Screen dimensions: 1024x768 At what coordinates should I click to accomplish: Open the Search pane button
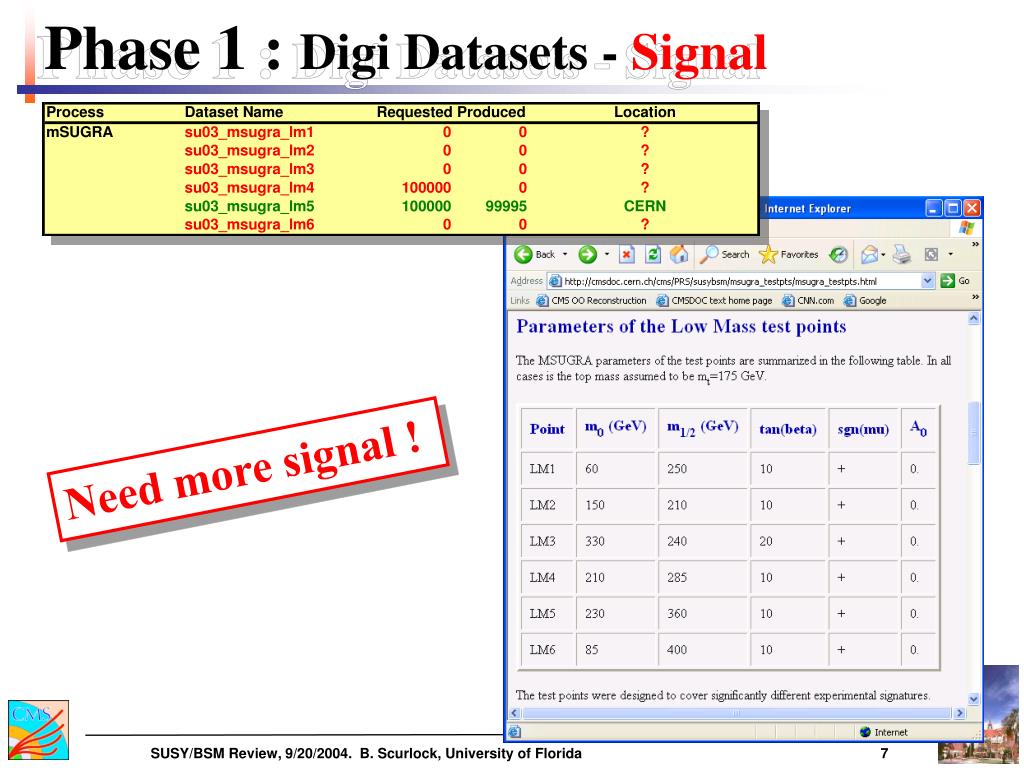pyautogui.click(x=724, y=255)
